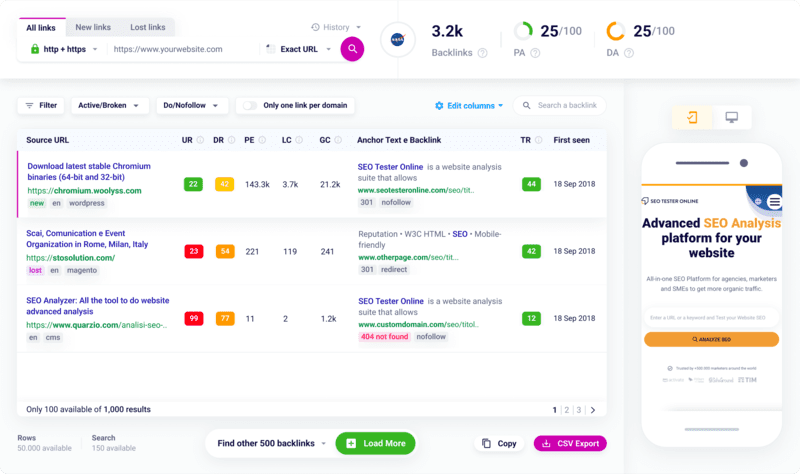Go to results page 2
Image resolution: width=800 pixels, height=474 pixels.
(x=567, y=410)
